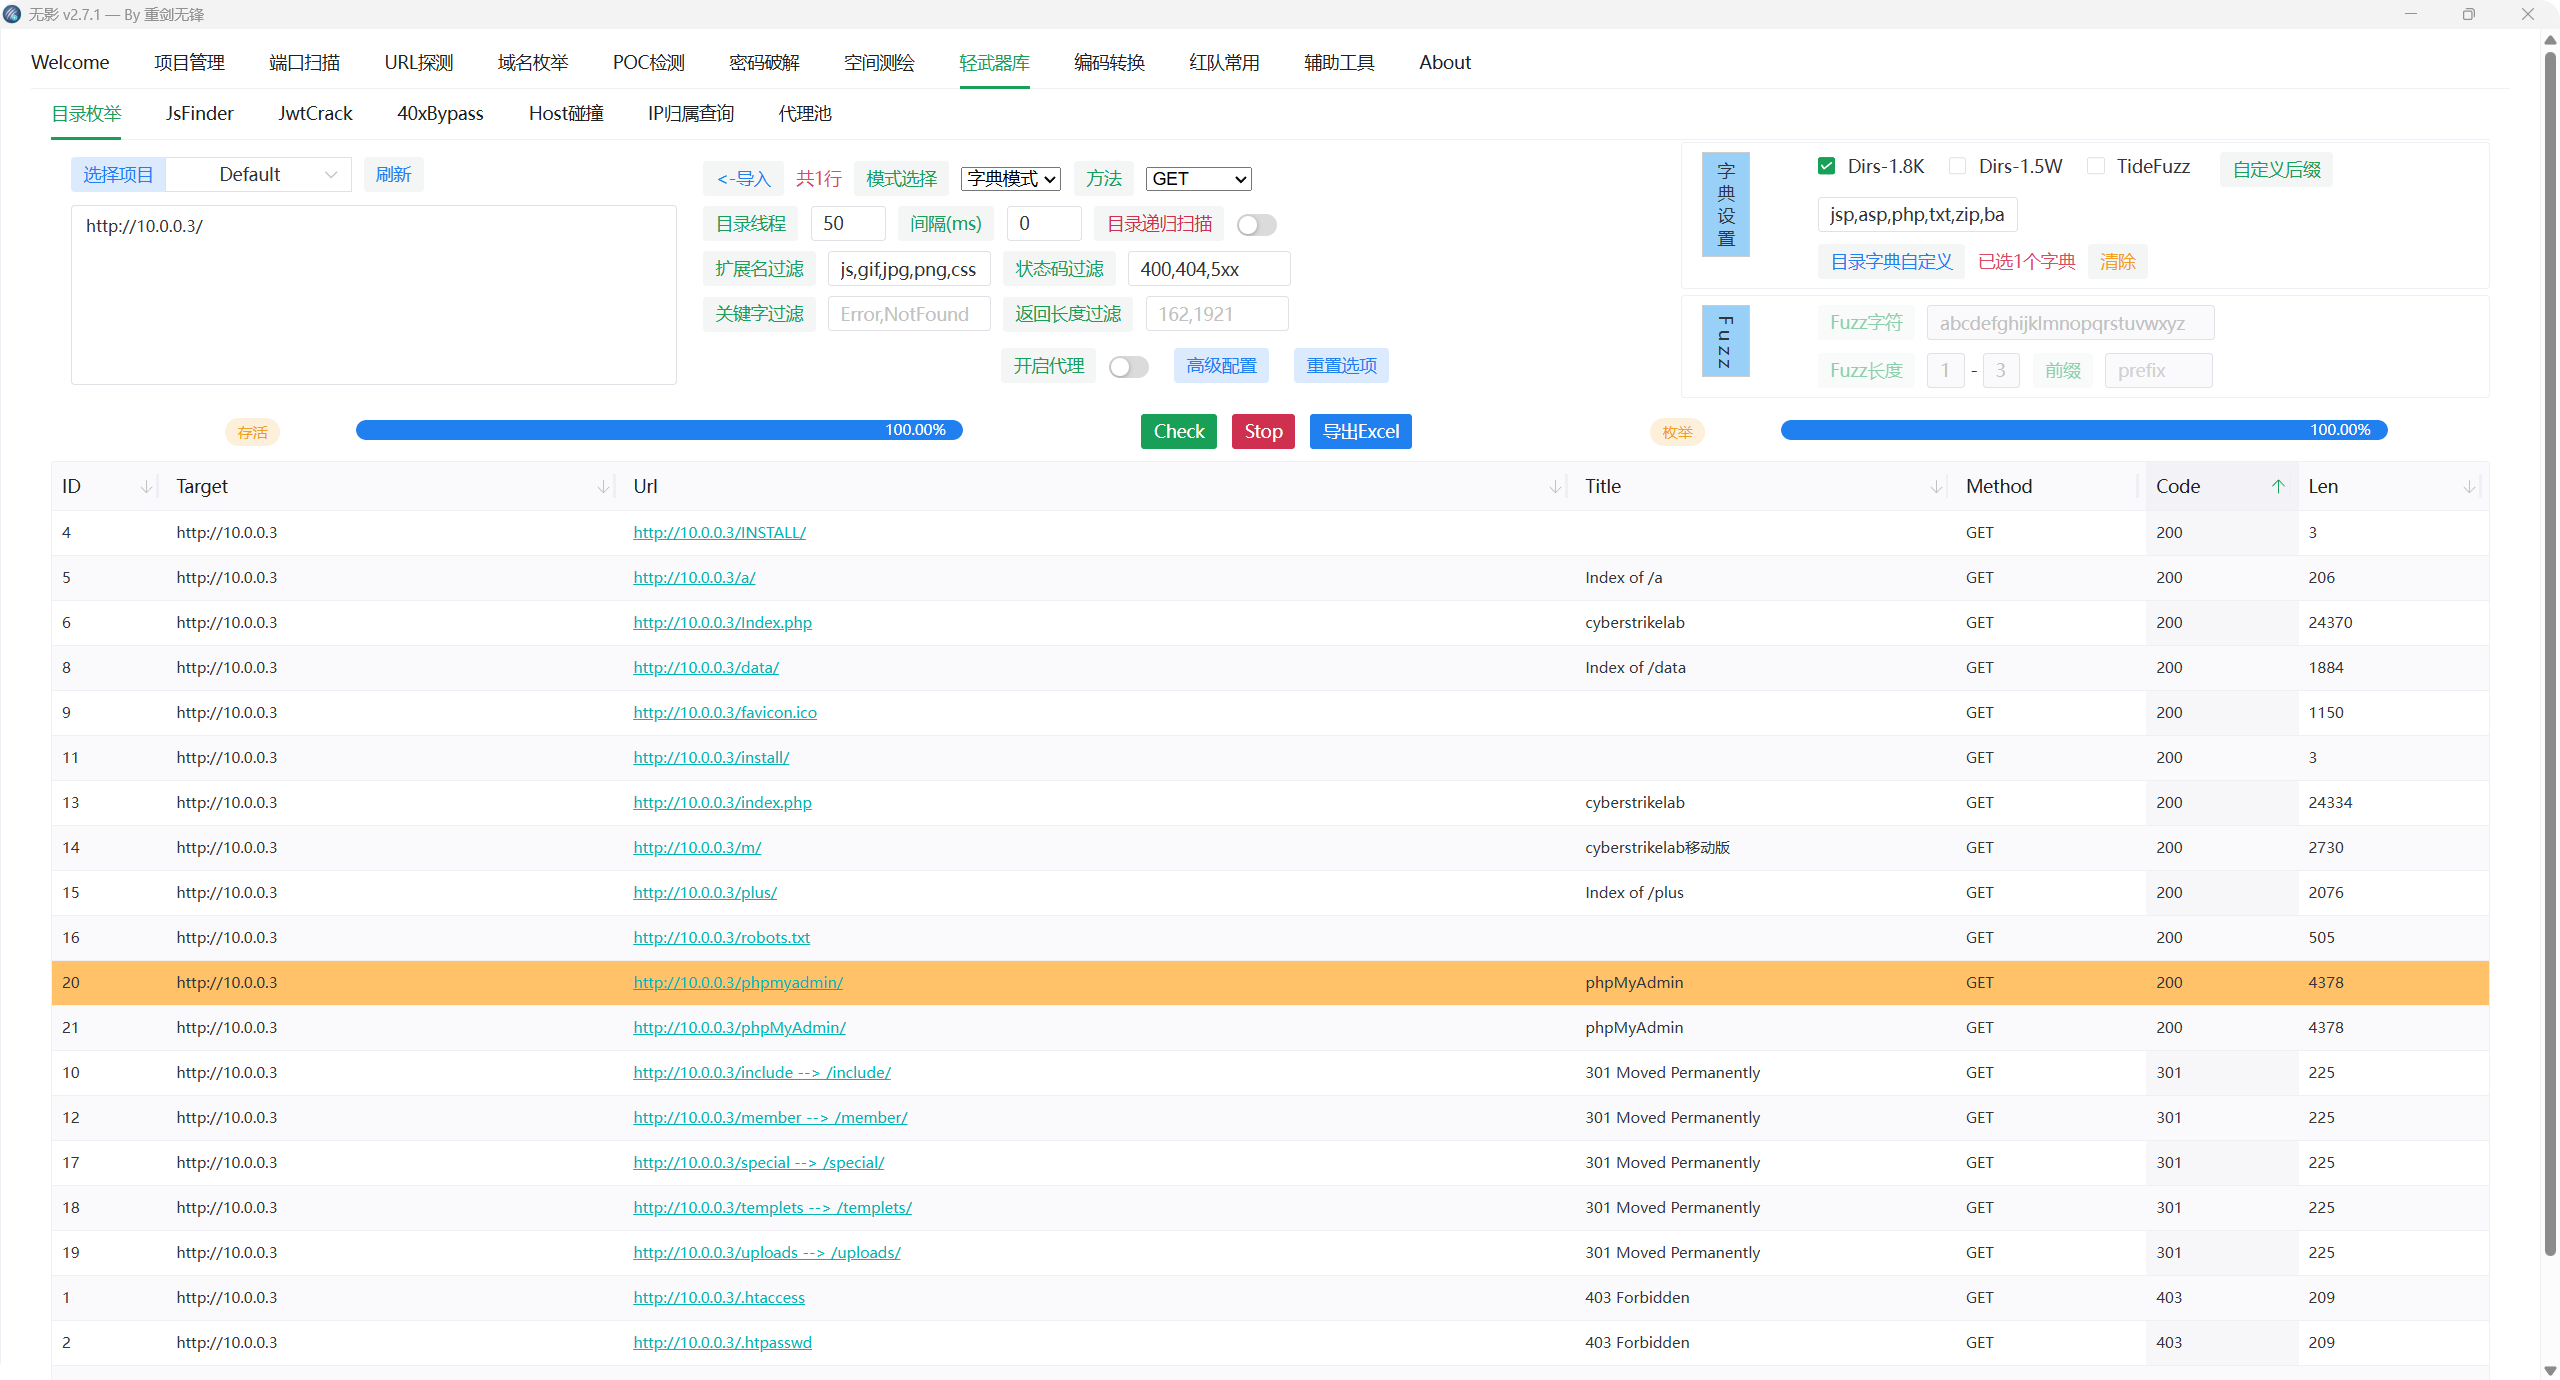Viewport: 2560px width, 1380px height.
Task: Open the POC检测 main tab
Action: point(648,63)
